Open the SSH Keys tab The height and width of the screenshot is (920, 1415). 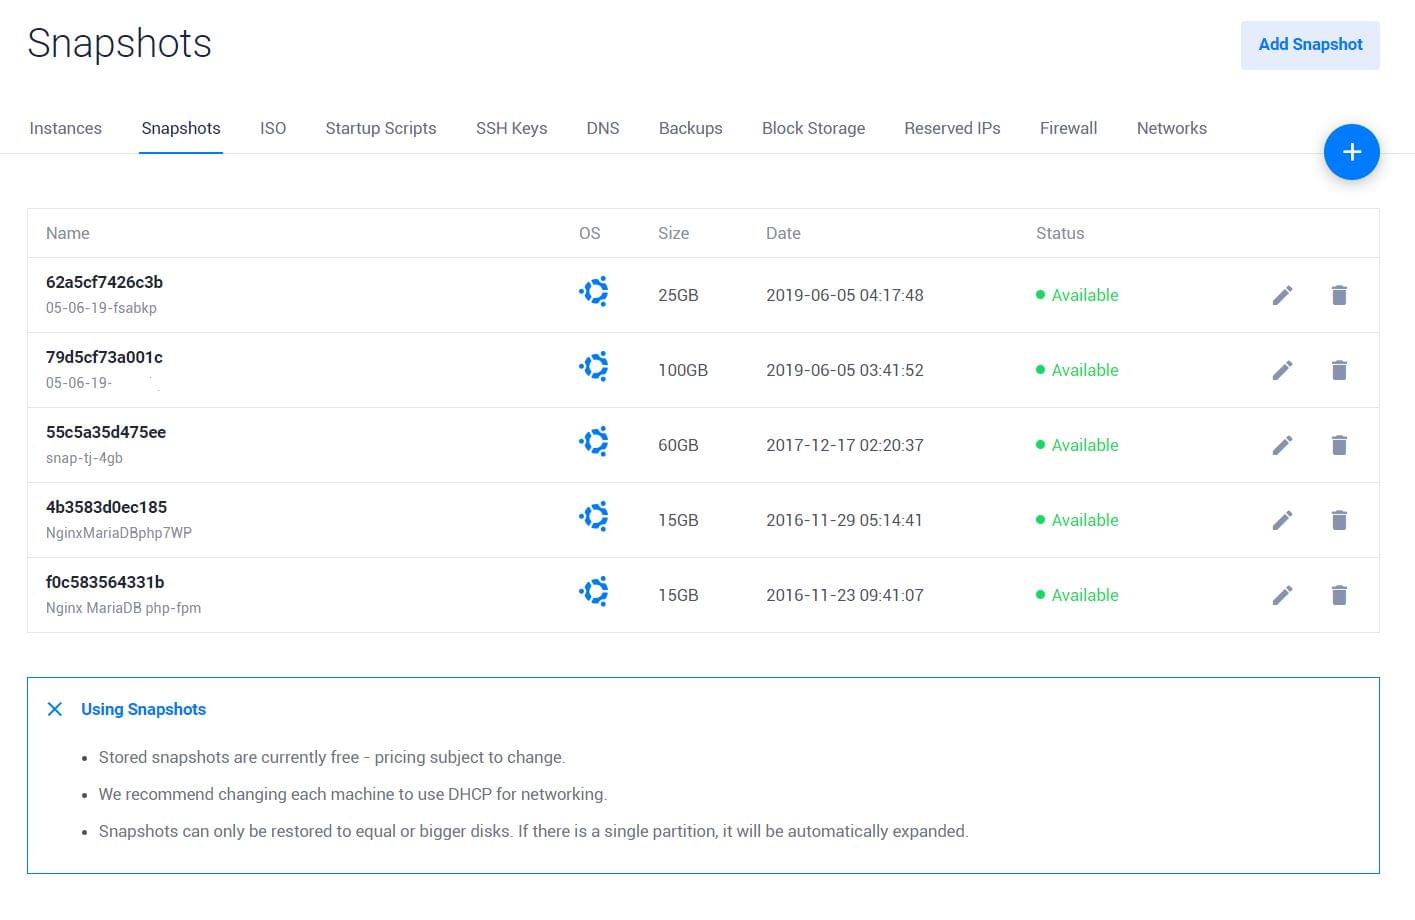tap(511, 128)
